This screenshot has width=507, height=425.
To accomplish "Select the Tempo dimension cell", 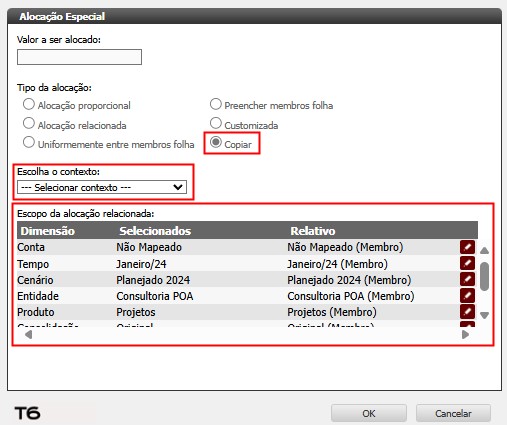I will (x=33, y=264).
